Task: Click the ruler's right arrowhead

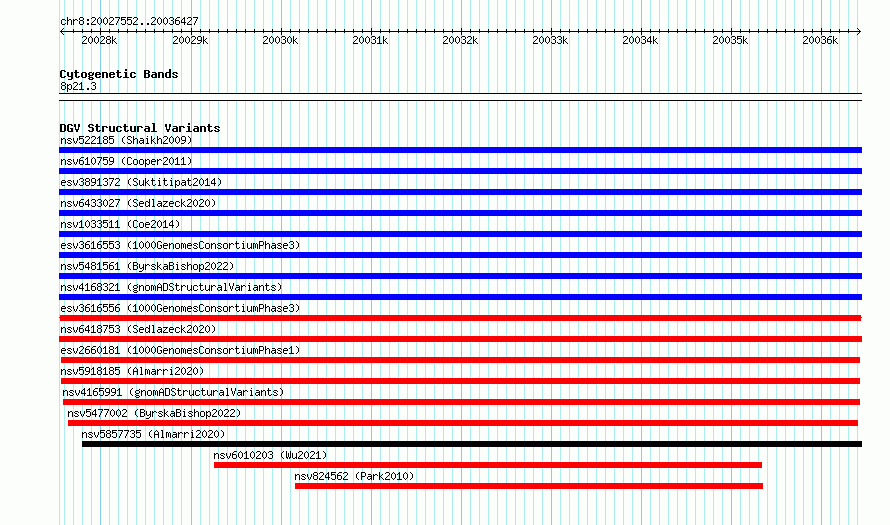Action: [x=859, y=31]
